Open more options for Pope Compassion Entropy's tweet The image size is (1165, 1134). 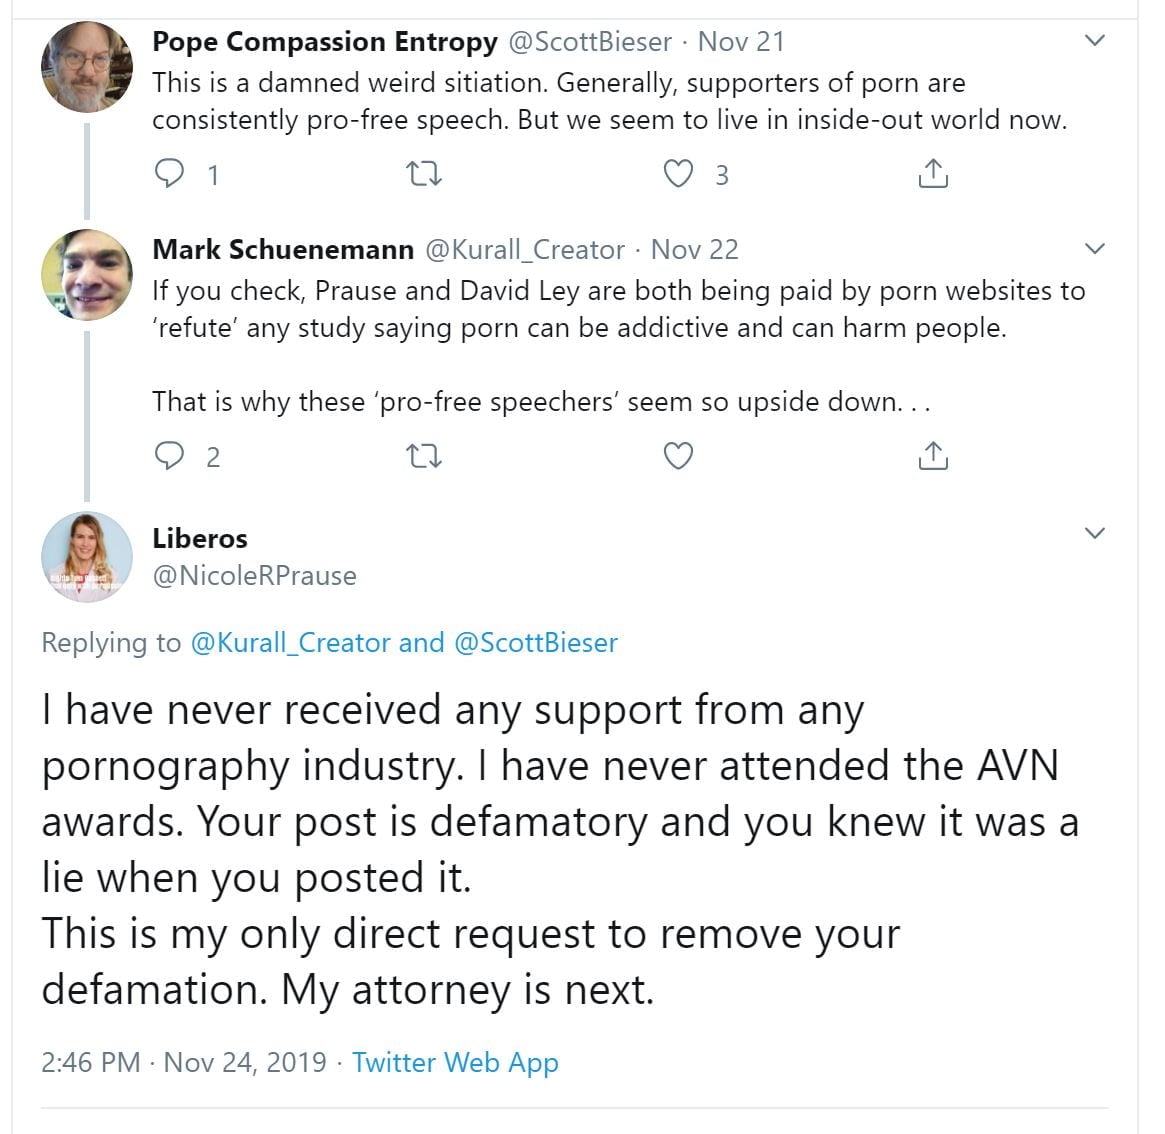(x=1095, y=41)
